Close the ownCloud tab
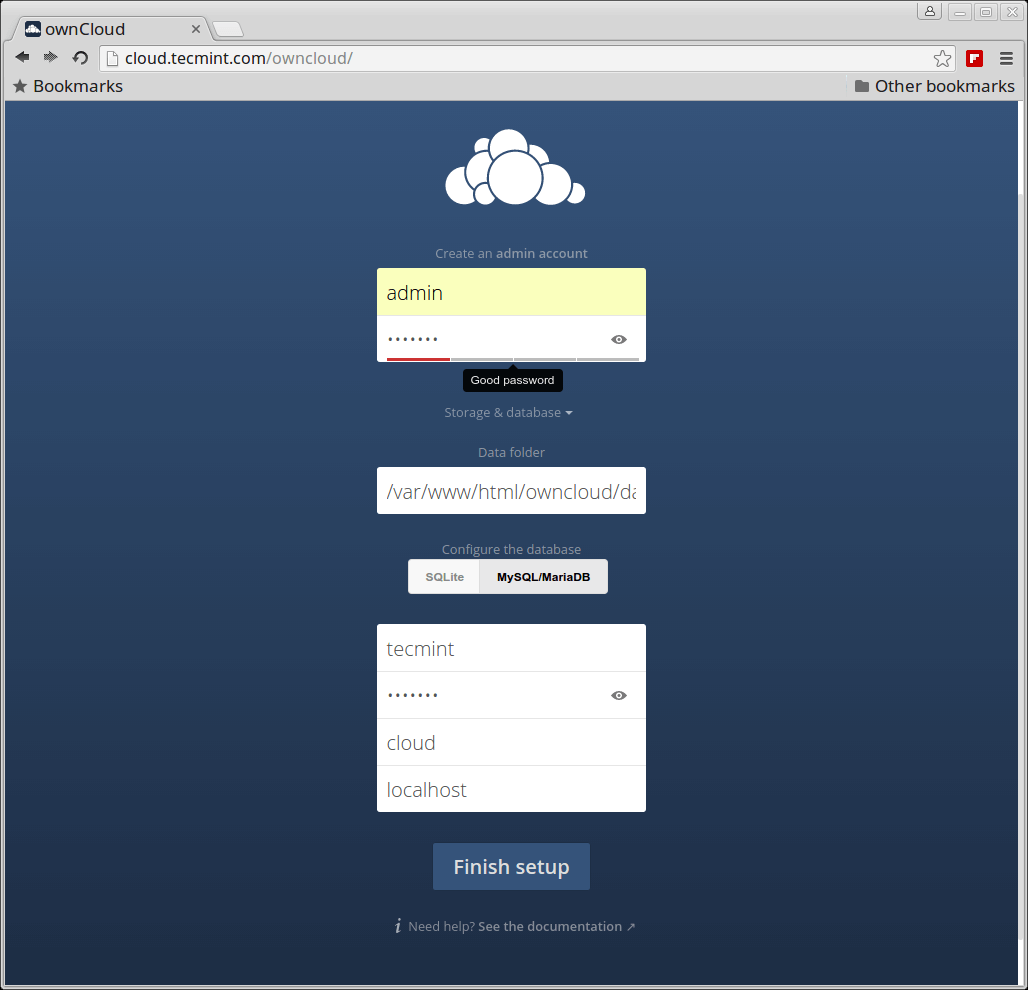 click(x=195, y=29)
